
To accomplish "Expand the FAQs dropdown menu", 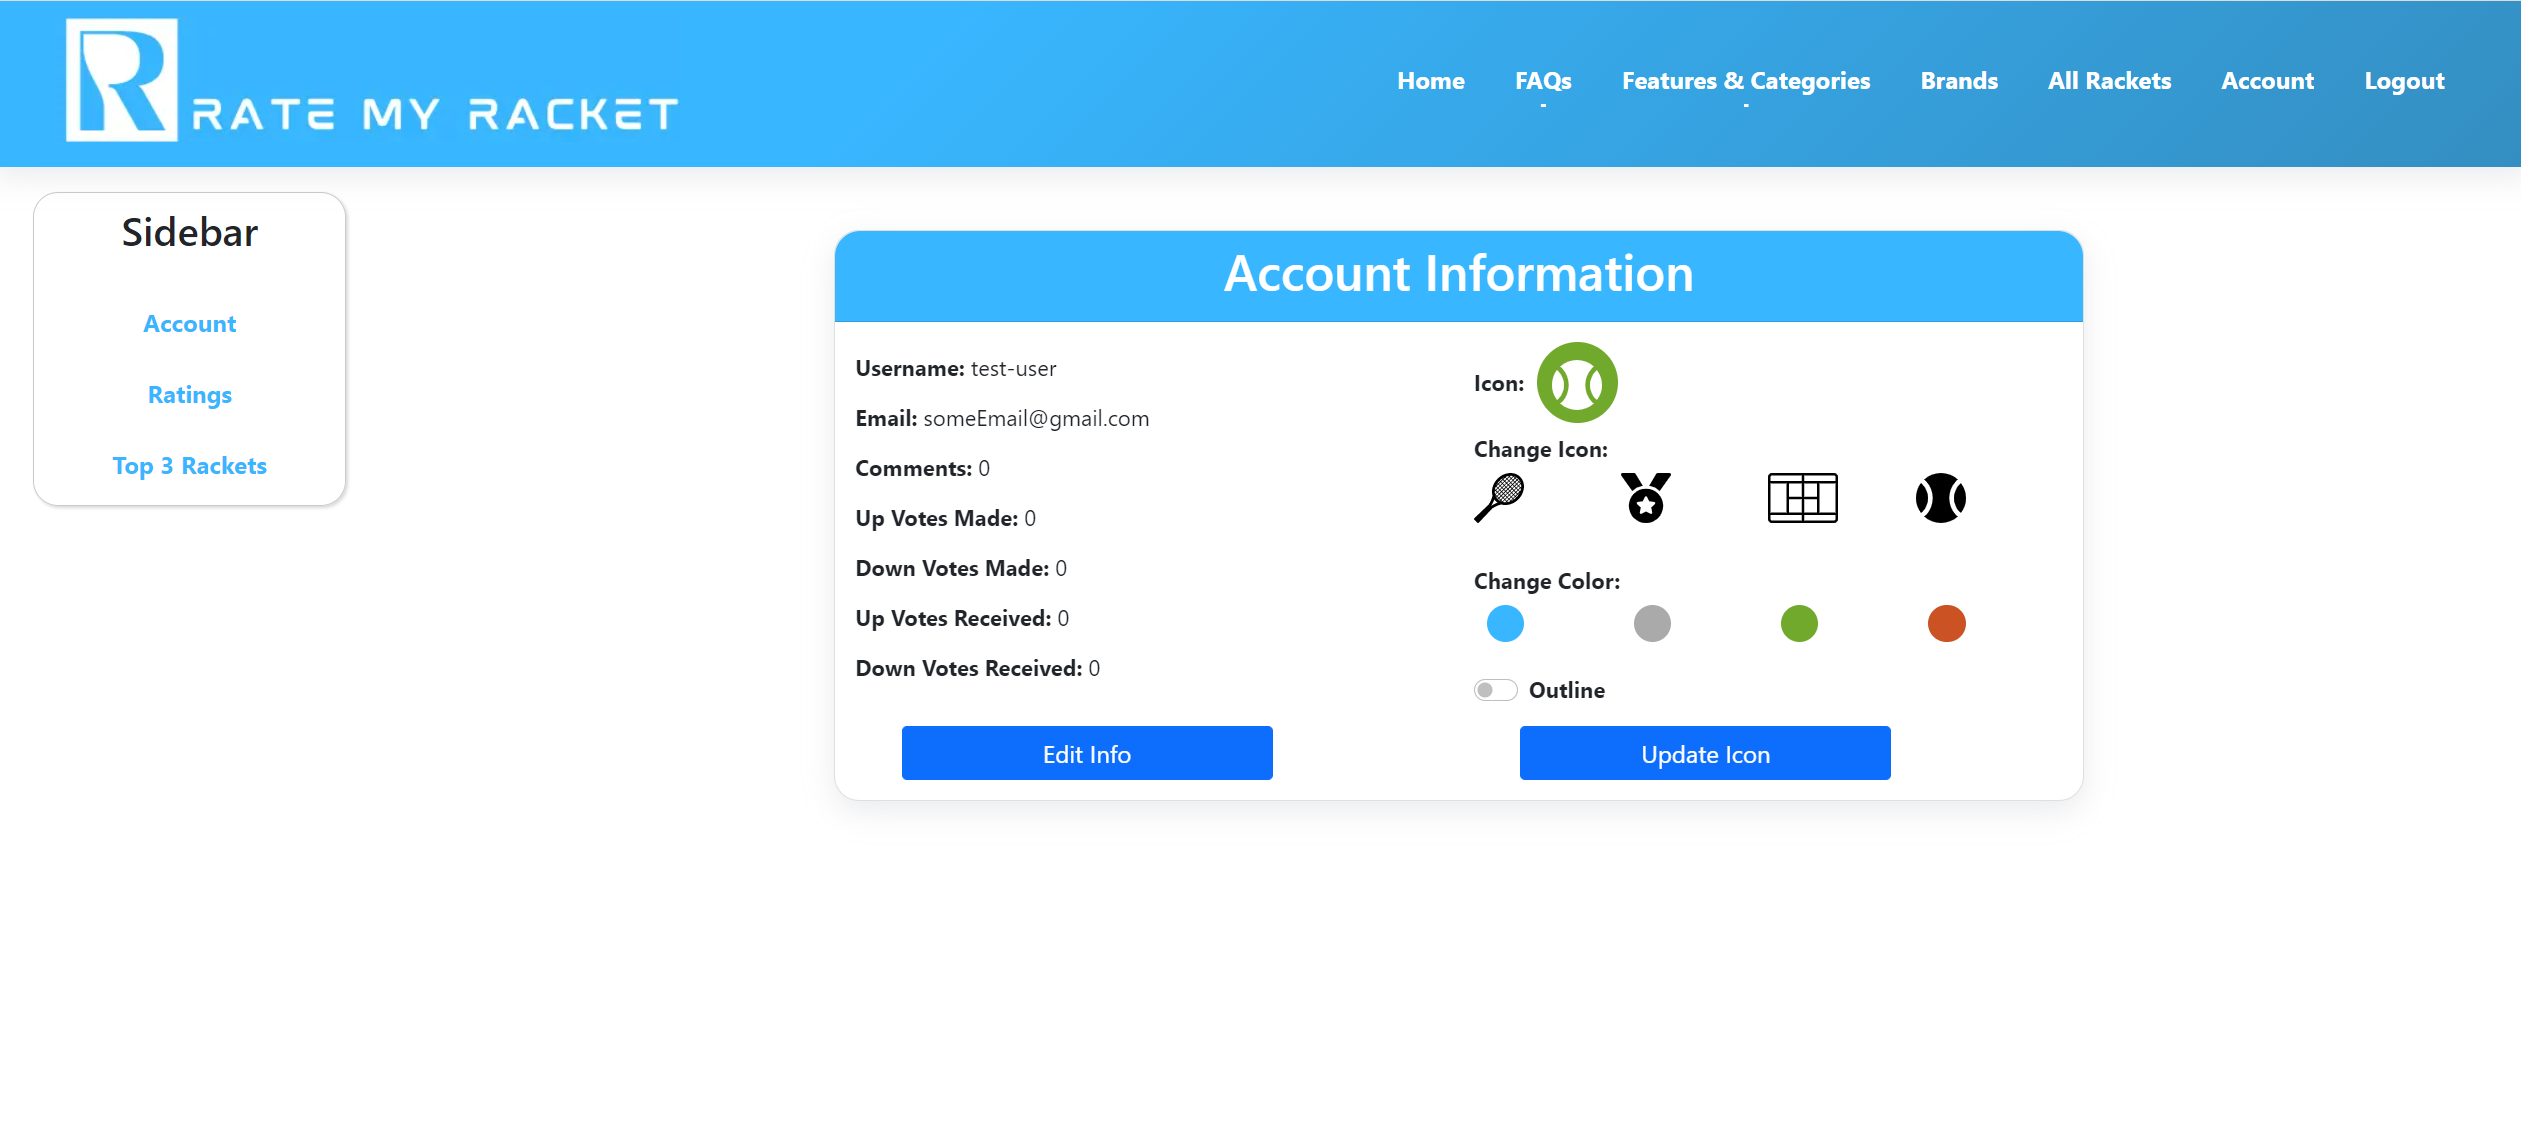I will click(1543, 81).
